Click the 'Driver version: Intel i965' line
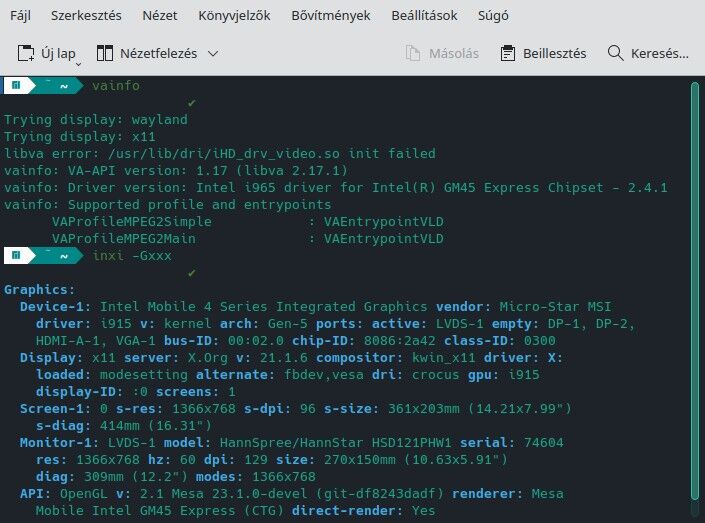This screenshot has height=523, width=705. [x=336, y=188]
